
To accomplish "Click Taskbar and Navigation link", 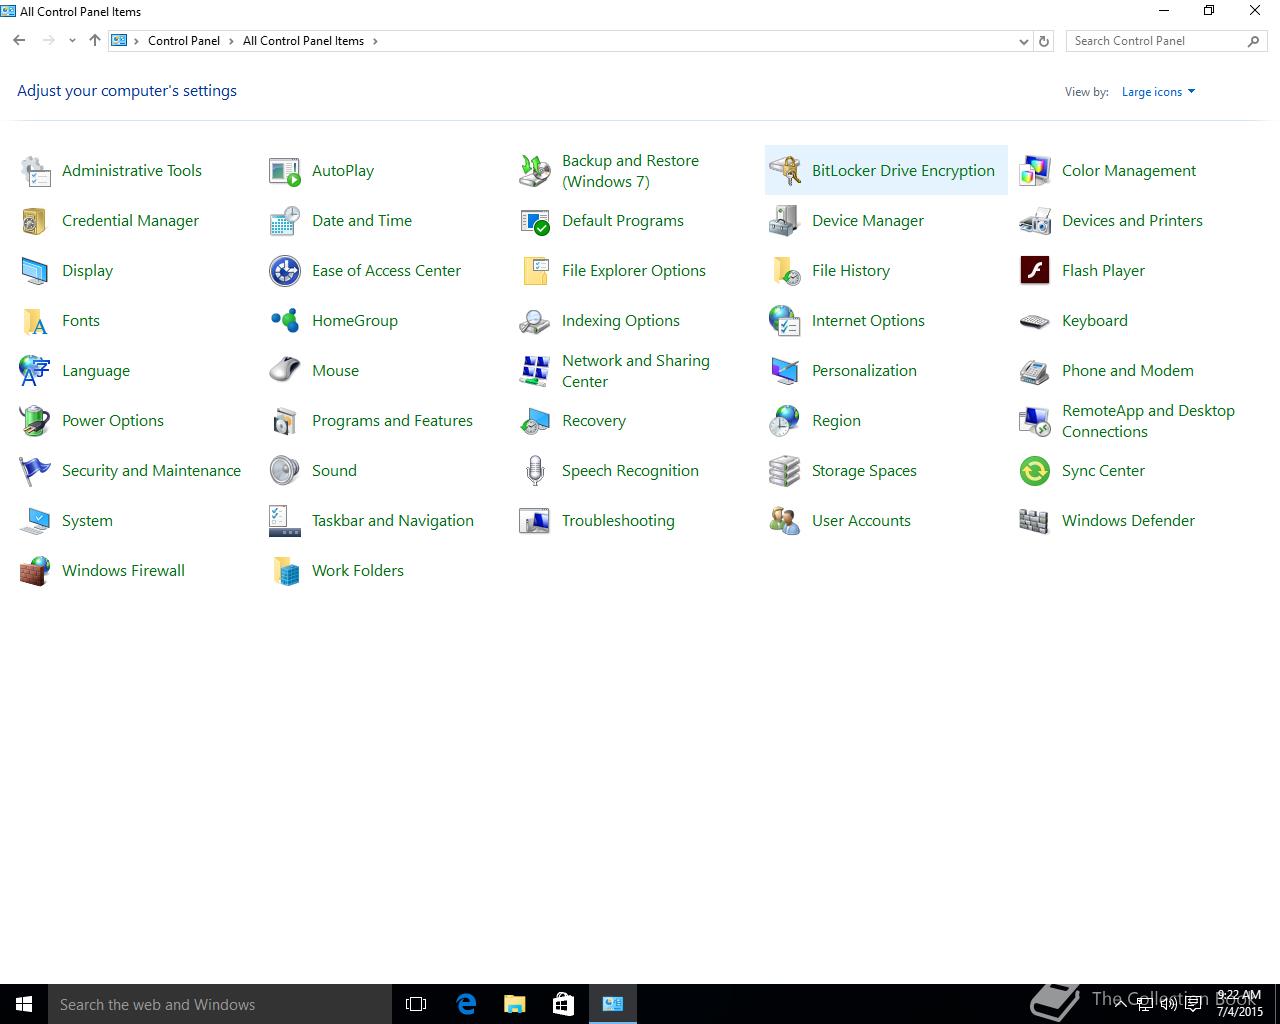I will (x=393, y=521).
